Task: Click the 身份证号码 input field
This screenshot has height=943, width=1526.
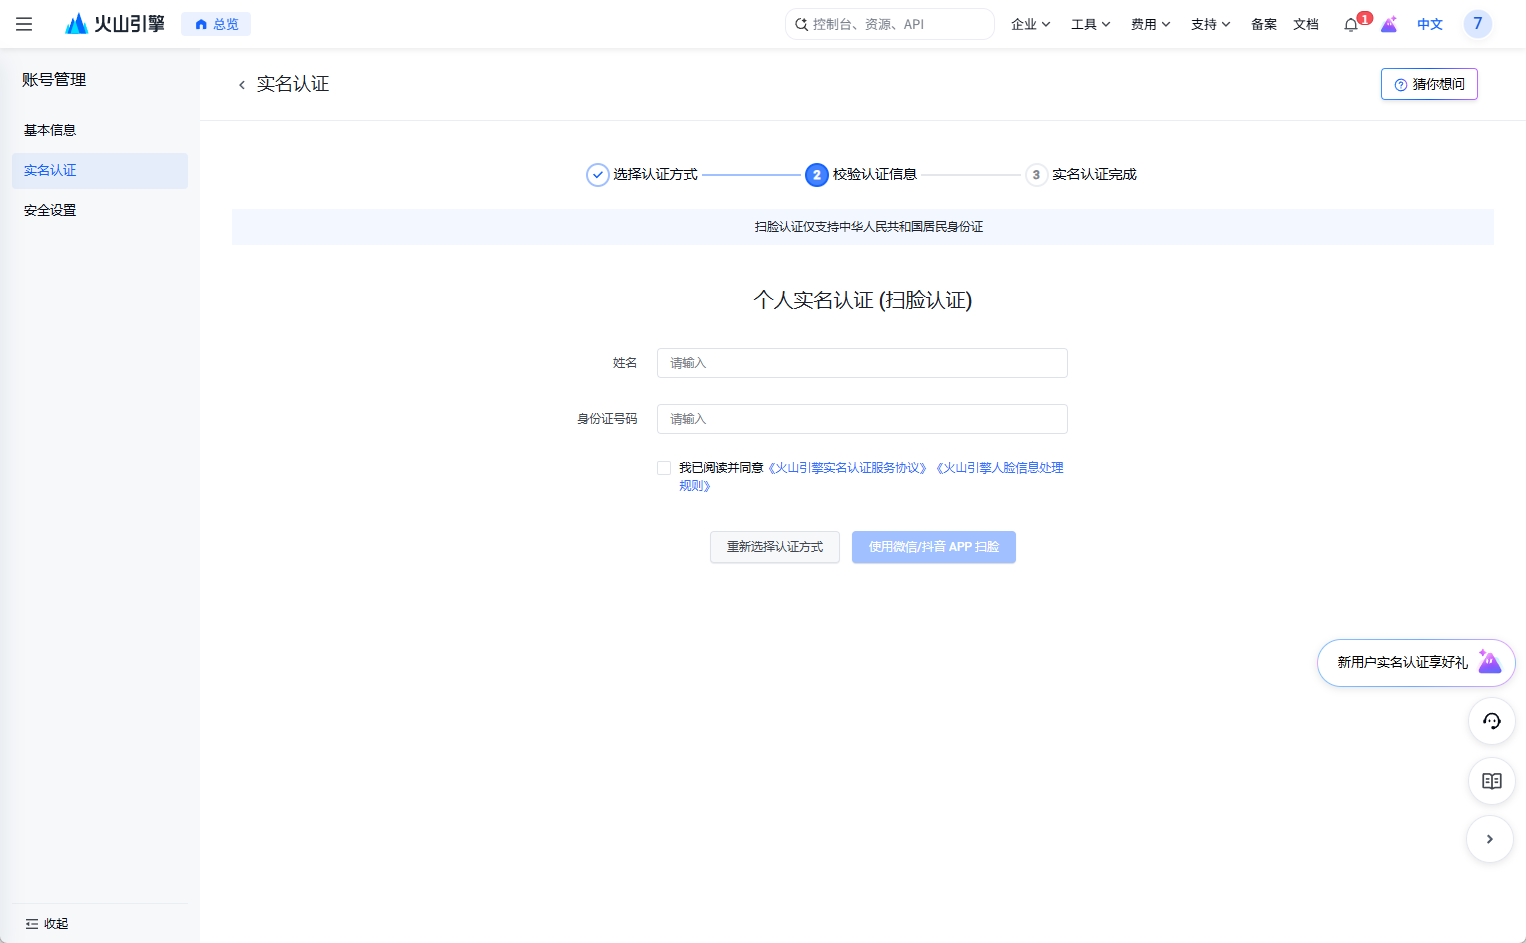Action: click(x=862, y=419)
